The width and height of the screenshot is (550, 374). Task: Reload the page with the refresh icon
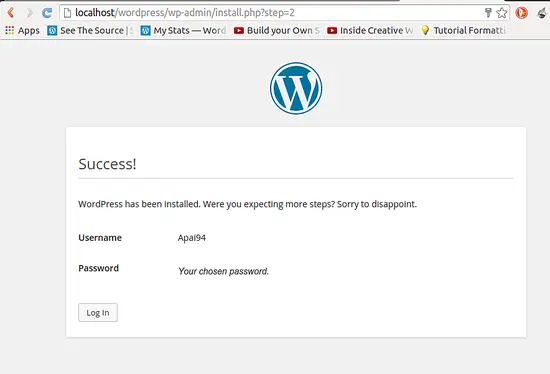coord(47,13)
